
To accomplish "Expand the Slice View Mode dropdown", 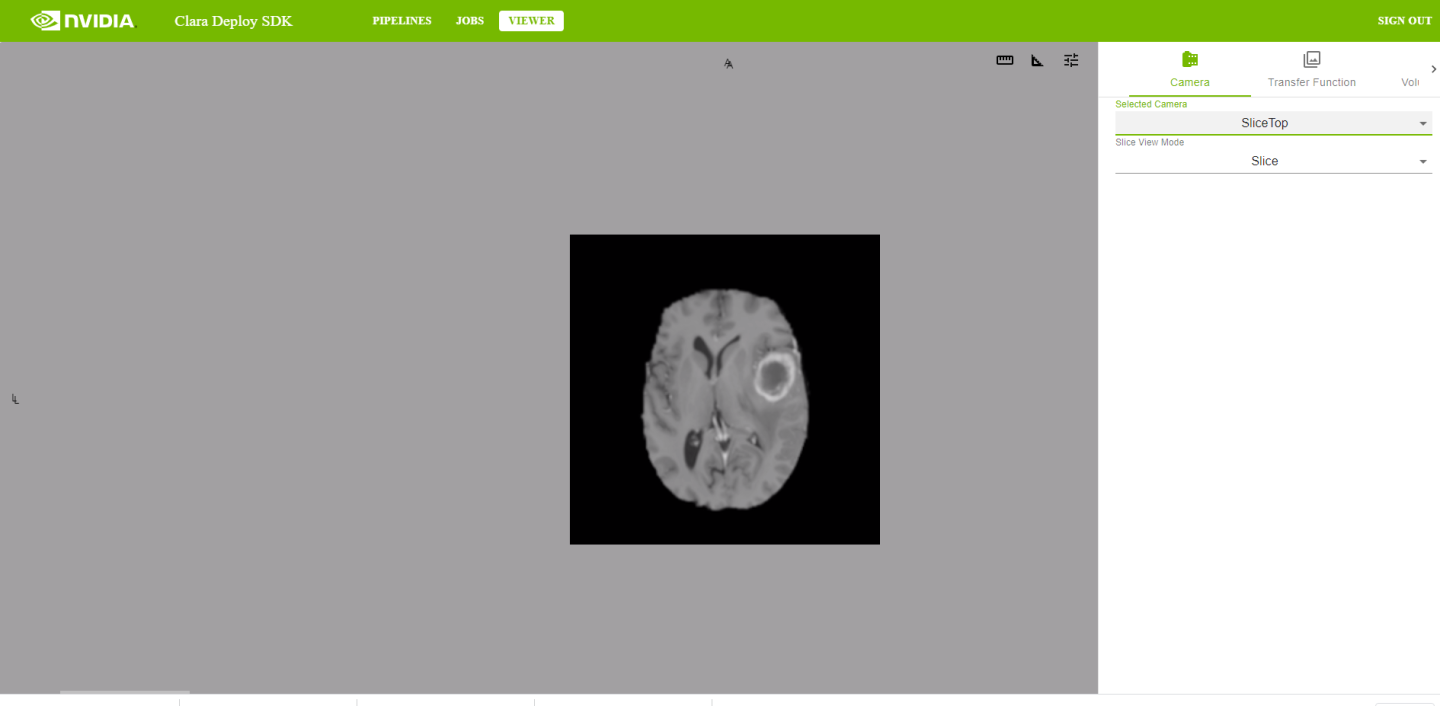I will click(x=1273, y=161).
